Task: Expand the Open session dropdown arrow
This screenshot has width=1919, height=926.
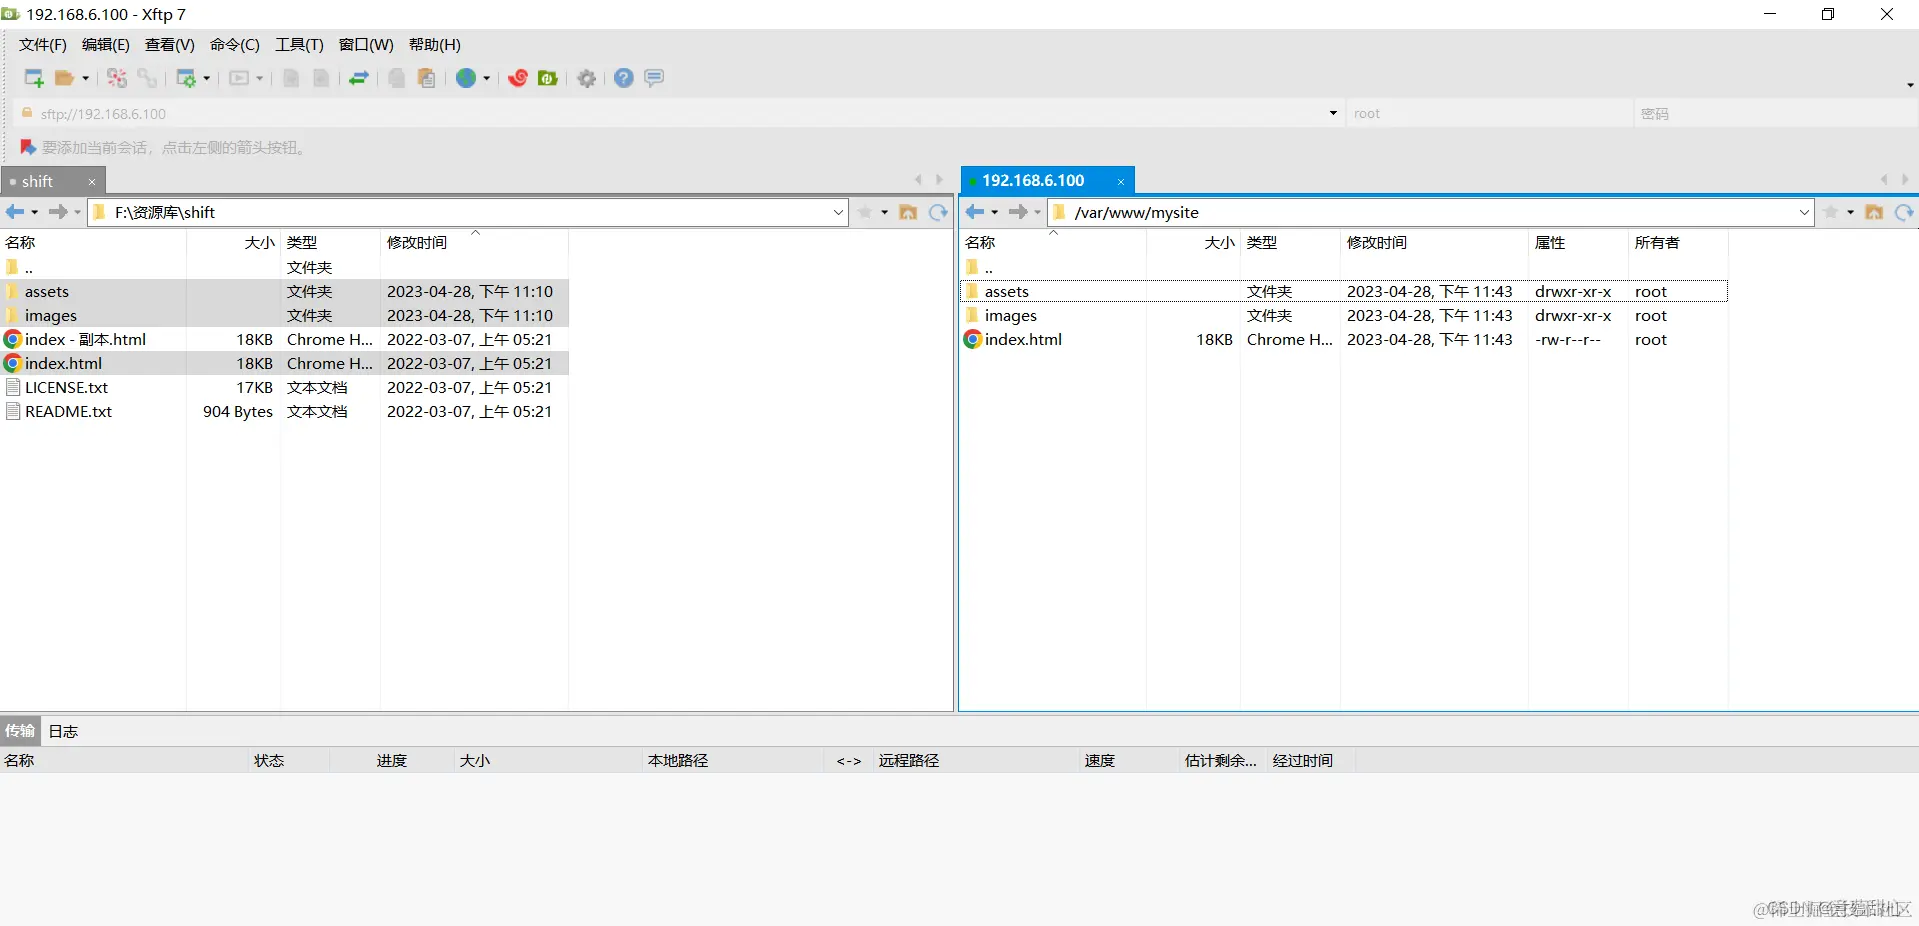Action: tap(85, 78)
